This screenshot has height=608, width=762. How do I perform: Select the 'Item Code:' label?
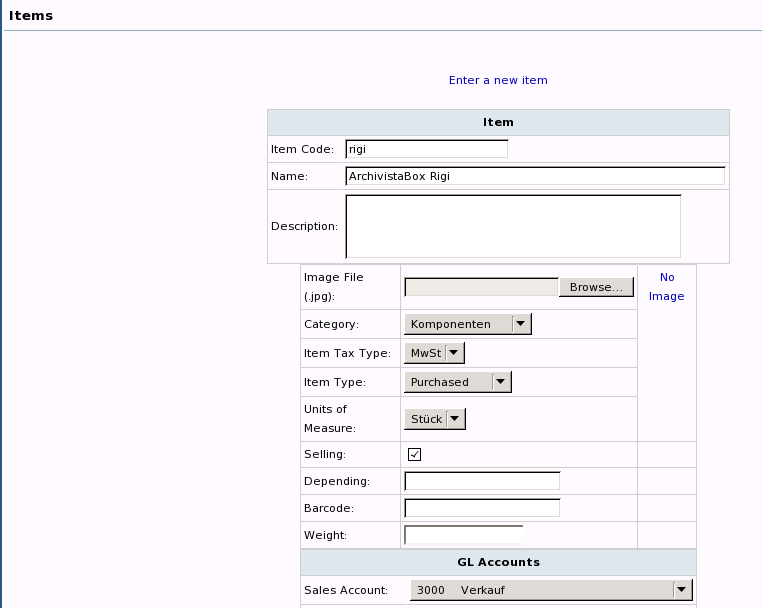pyautogui.click(x=302, y=149)
